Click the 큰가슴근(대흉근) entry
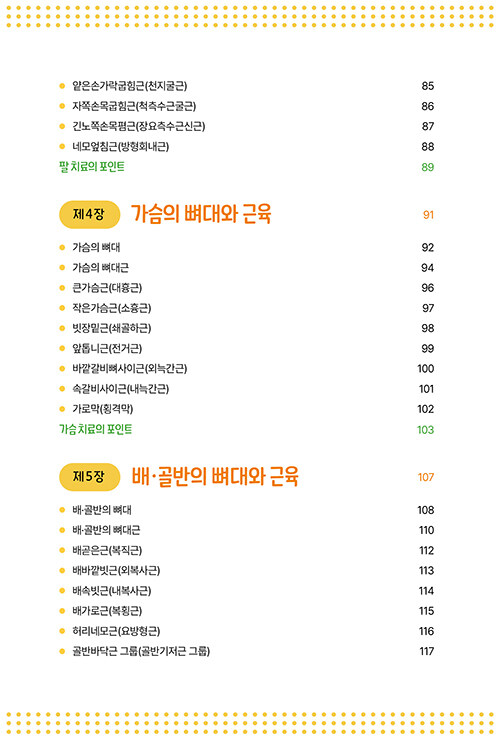Screen dimensions: 500x740 (107, 287)
